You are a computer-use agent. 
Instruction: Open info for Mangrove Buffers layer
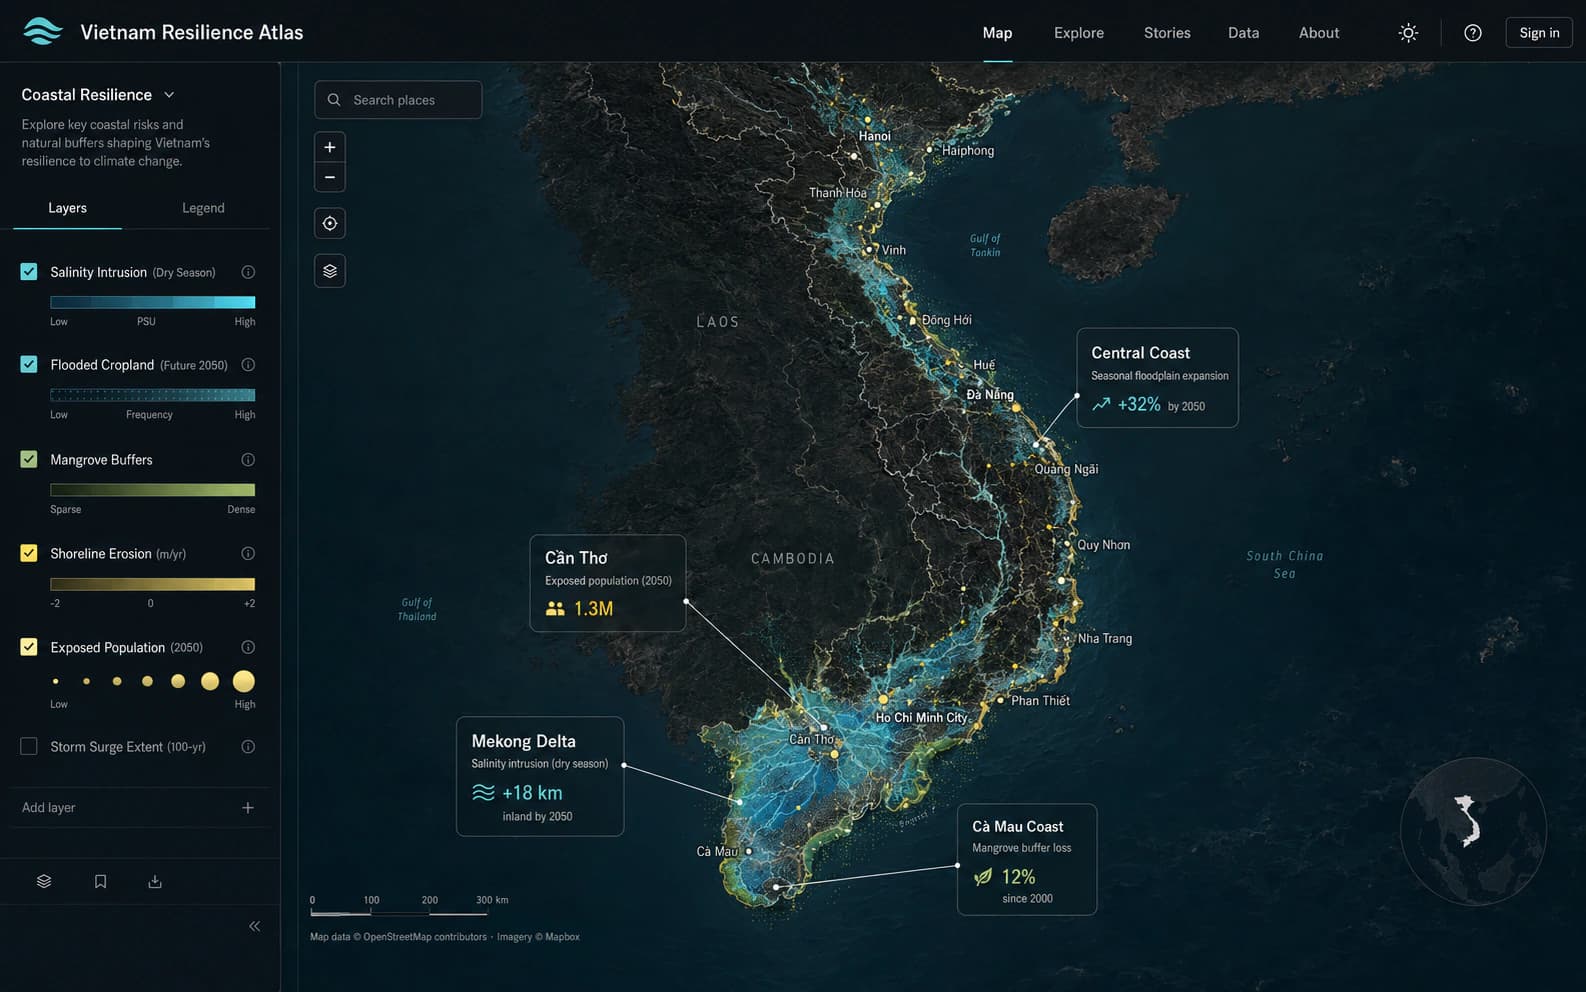click(x=248, y=460)
